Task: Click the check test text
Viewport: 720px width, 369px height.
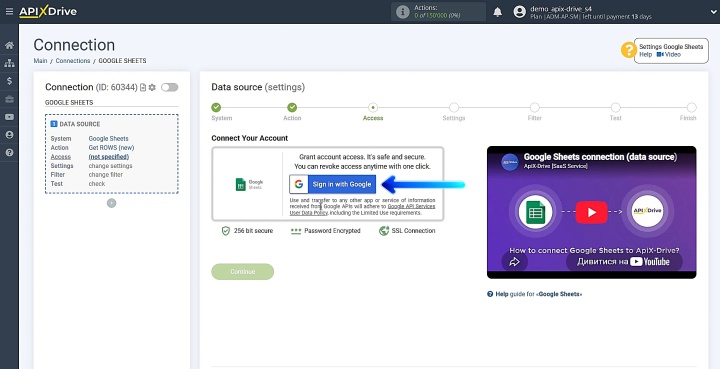Action: [97, 184]
